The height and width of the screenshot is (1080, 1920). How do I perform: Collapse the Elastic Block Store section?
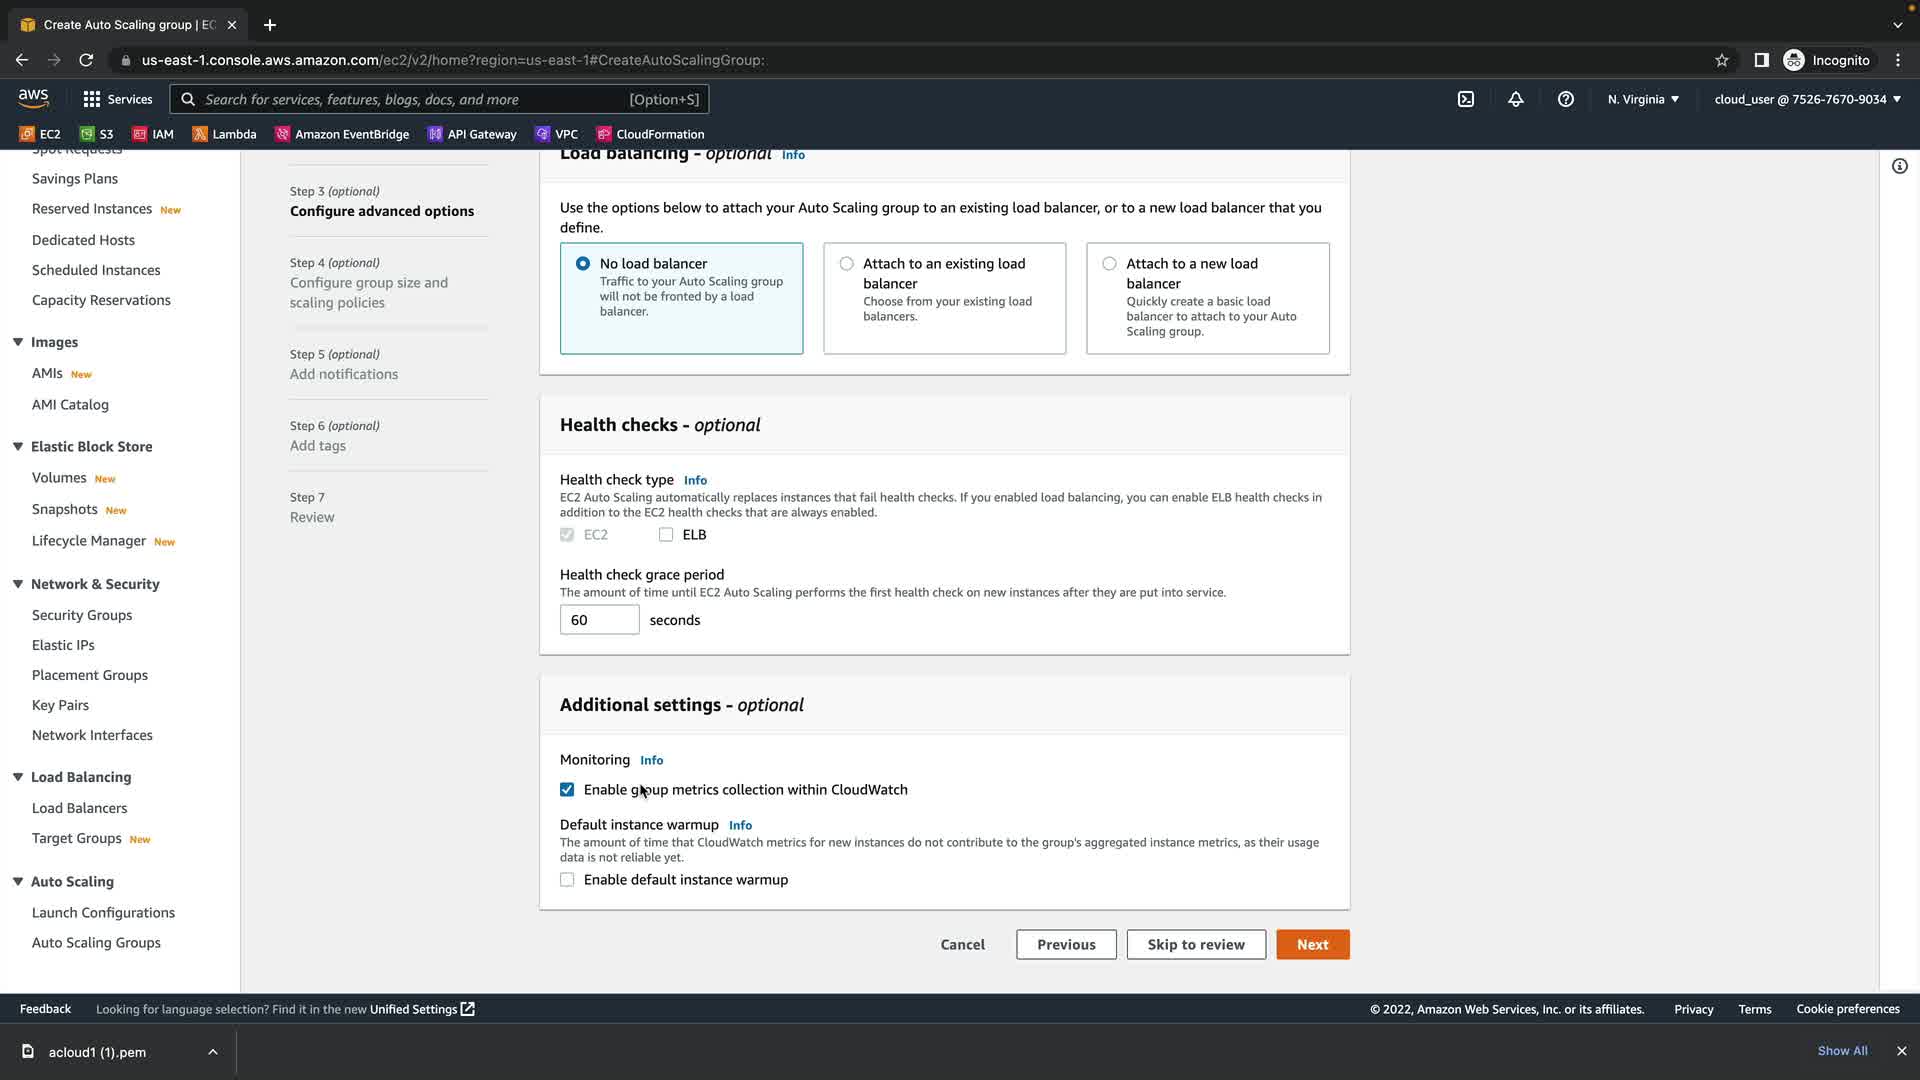click(18, 446)
